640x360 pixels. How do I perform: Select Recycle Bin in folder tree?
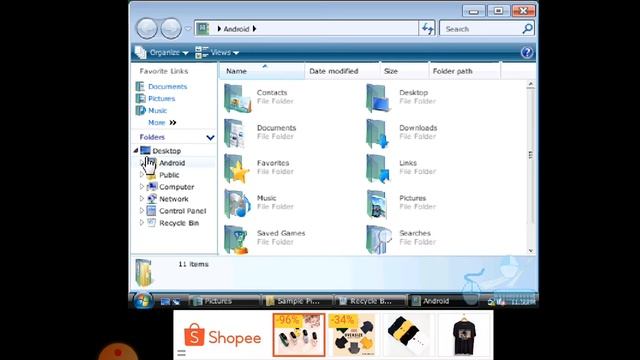click(179, 223)
